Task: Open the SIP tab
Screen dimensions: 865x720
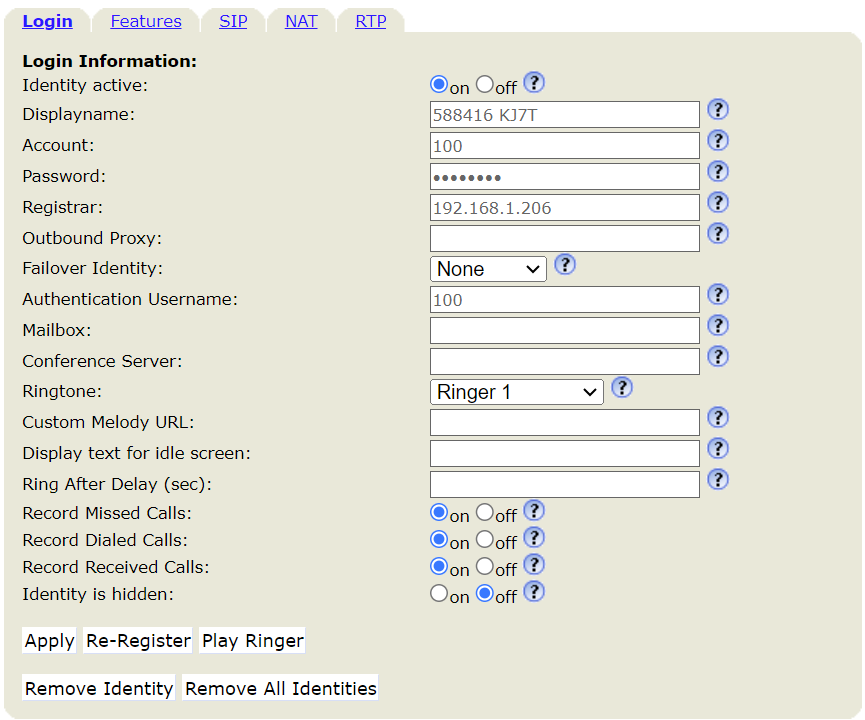Action: point(233,21)
